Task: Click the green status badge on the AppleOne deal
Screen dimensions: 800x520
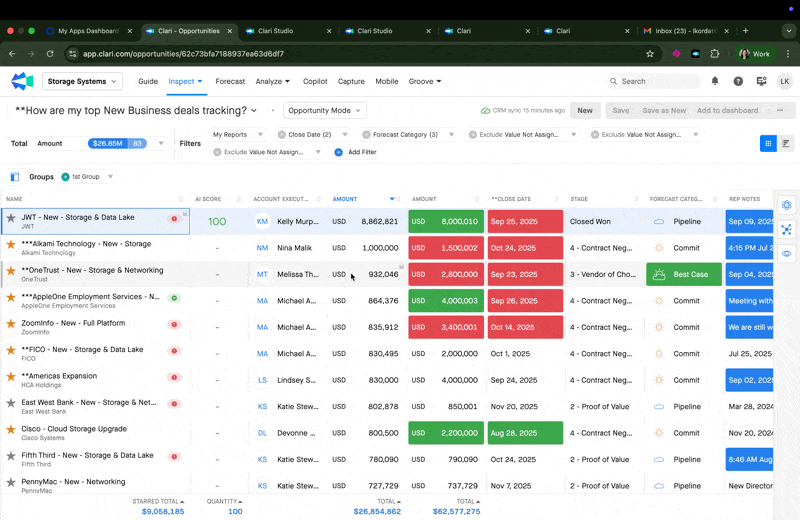Action: [x=174, y=298]
